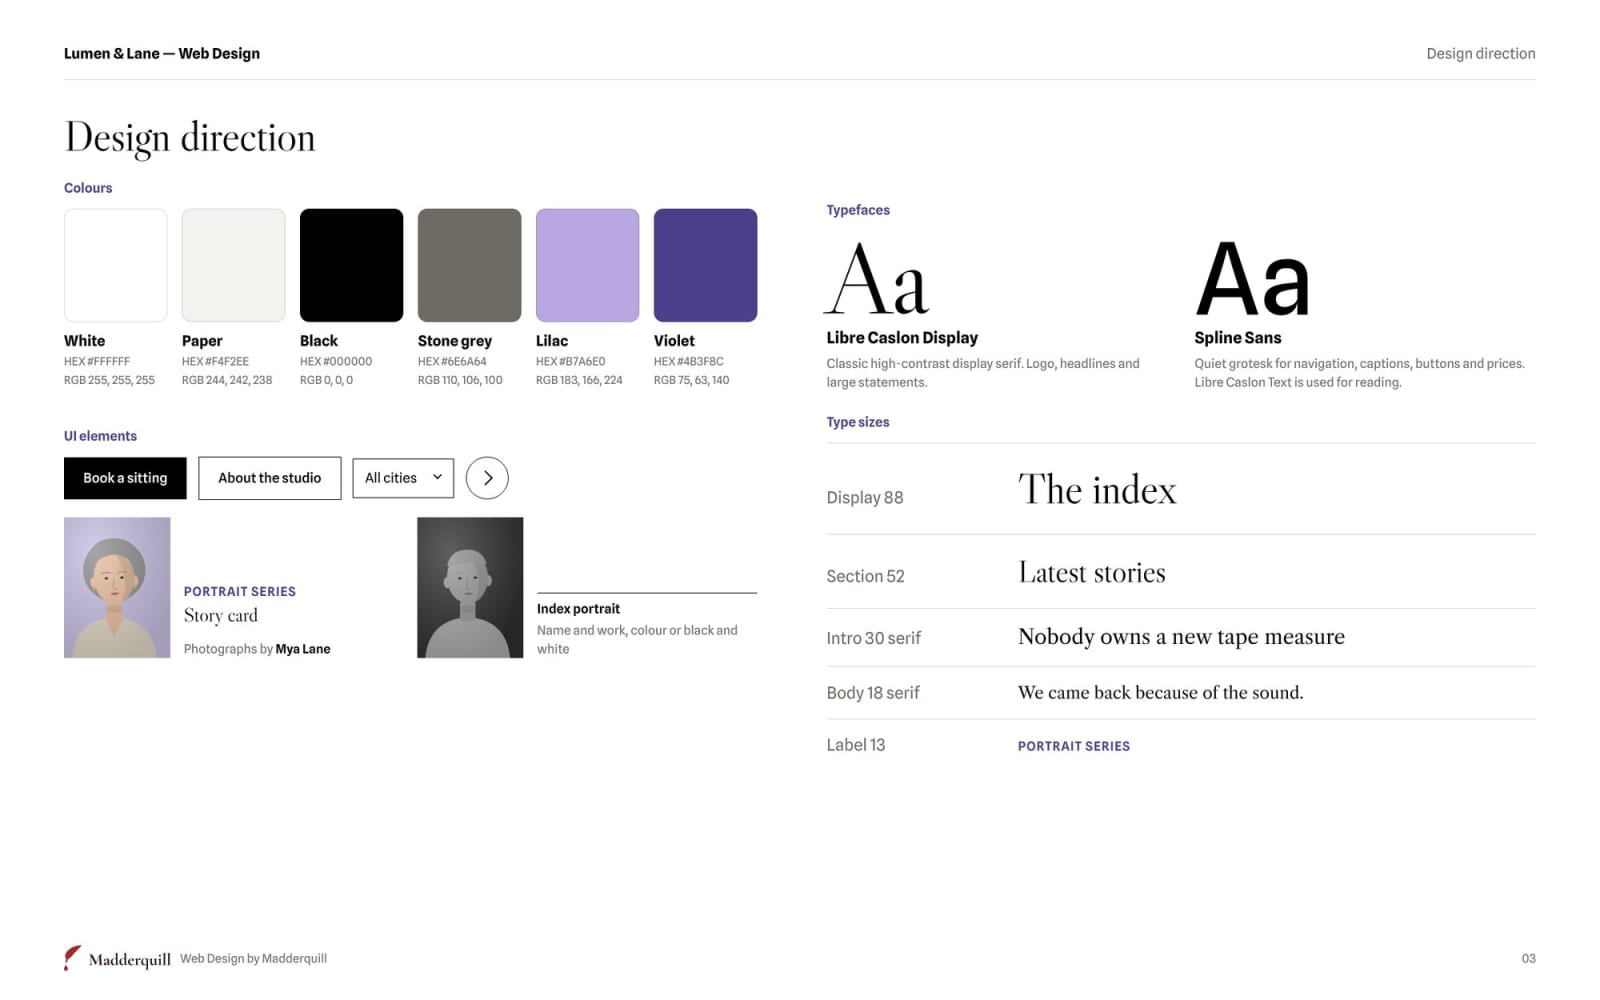The width and height of the screenshot is (1600, 1000).
Task: Select the Lilac colour swatch
Action: click(x=588, y=265)
